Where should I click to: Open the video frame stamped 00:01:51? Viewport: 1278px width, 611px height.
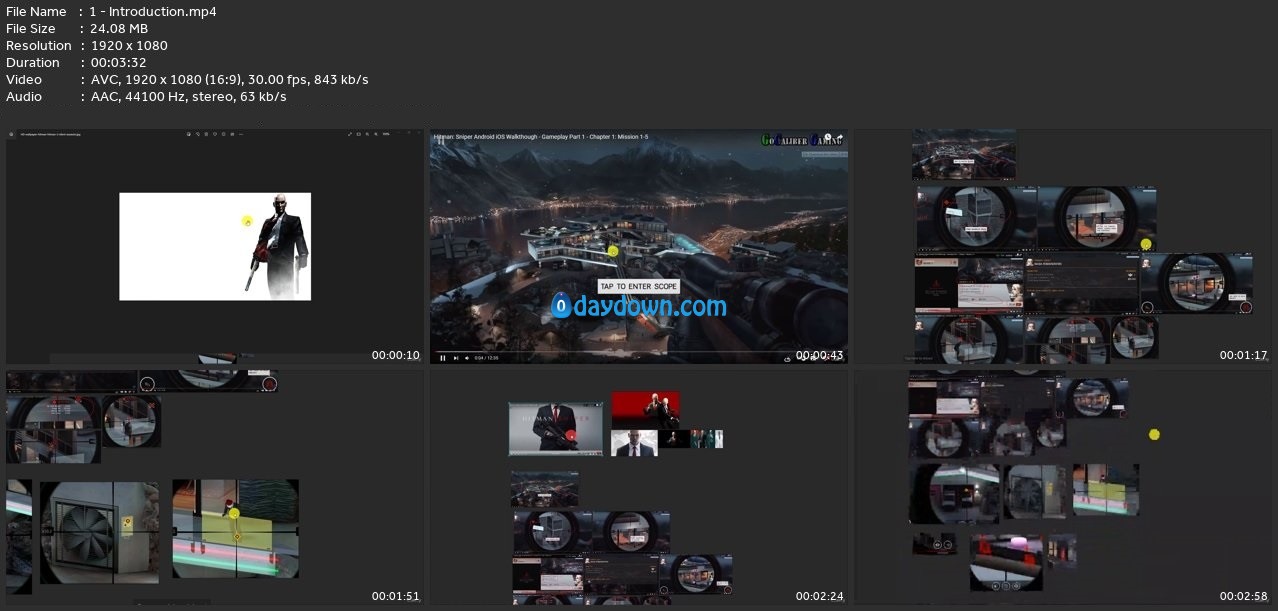215,487
